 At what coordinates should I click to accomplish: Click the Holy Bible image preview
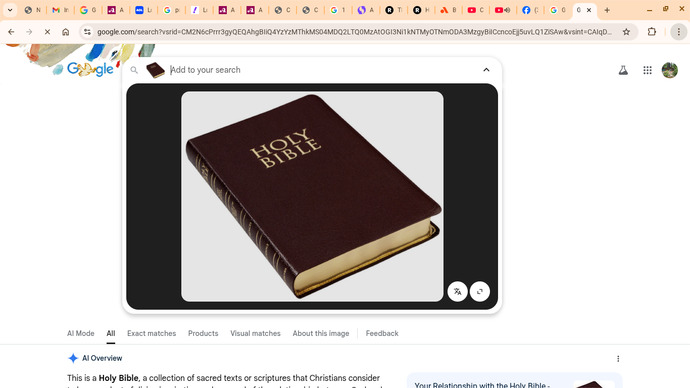point(312,196)
